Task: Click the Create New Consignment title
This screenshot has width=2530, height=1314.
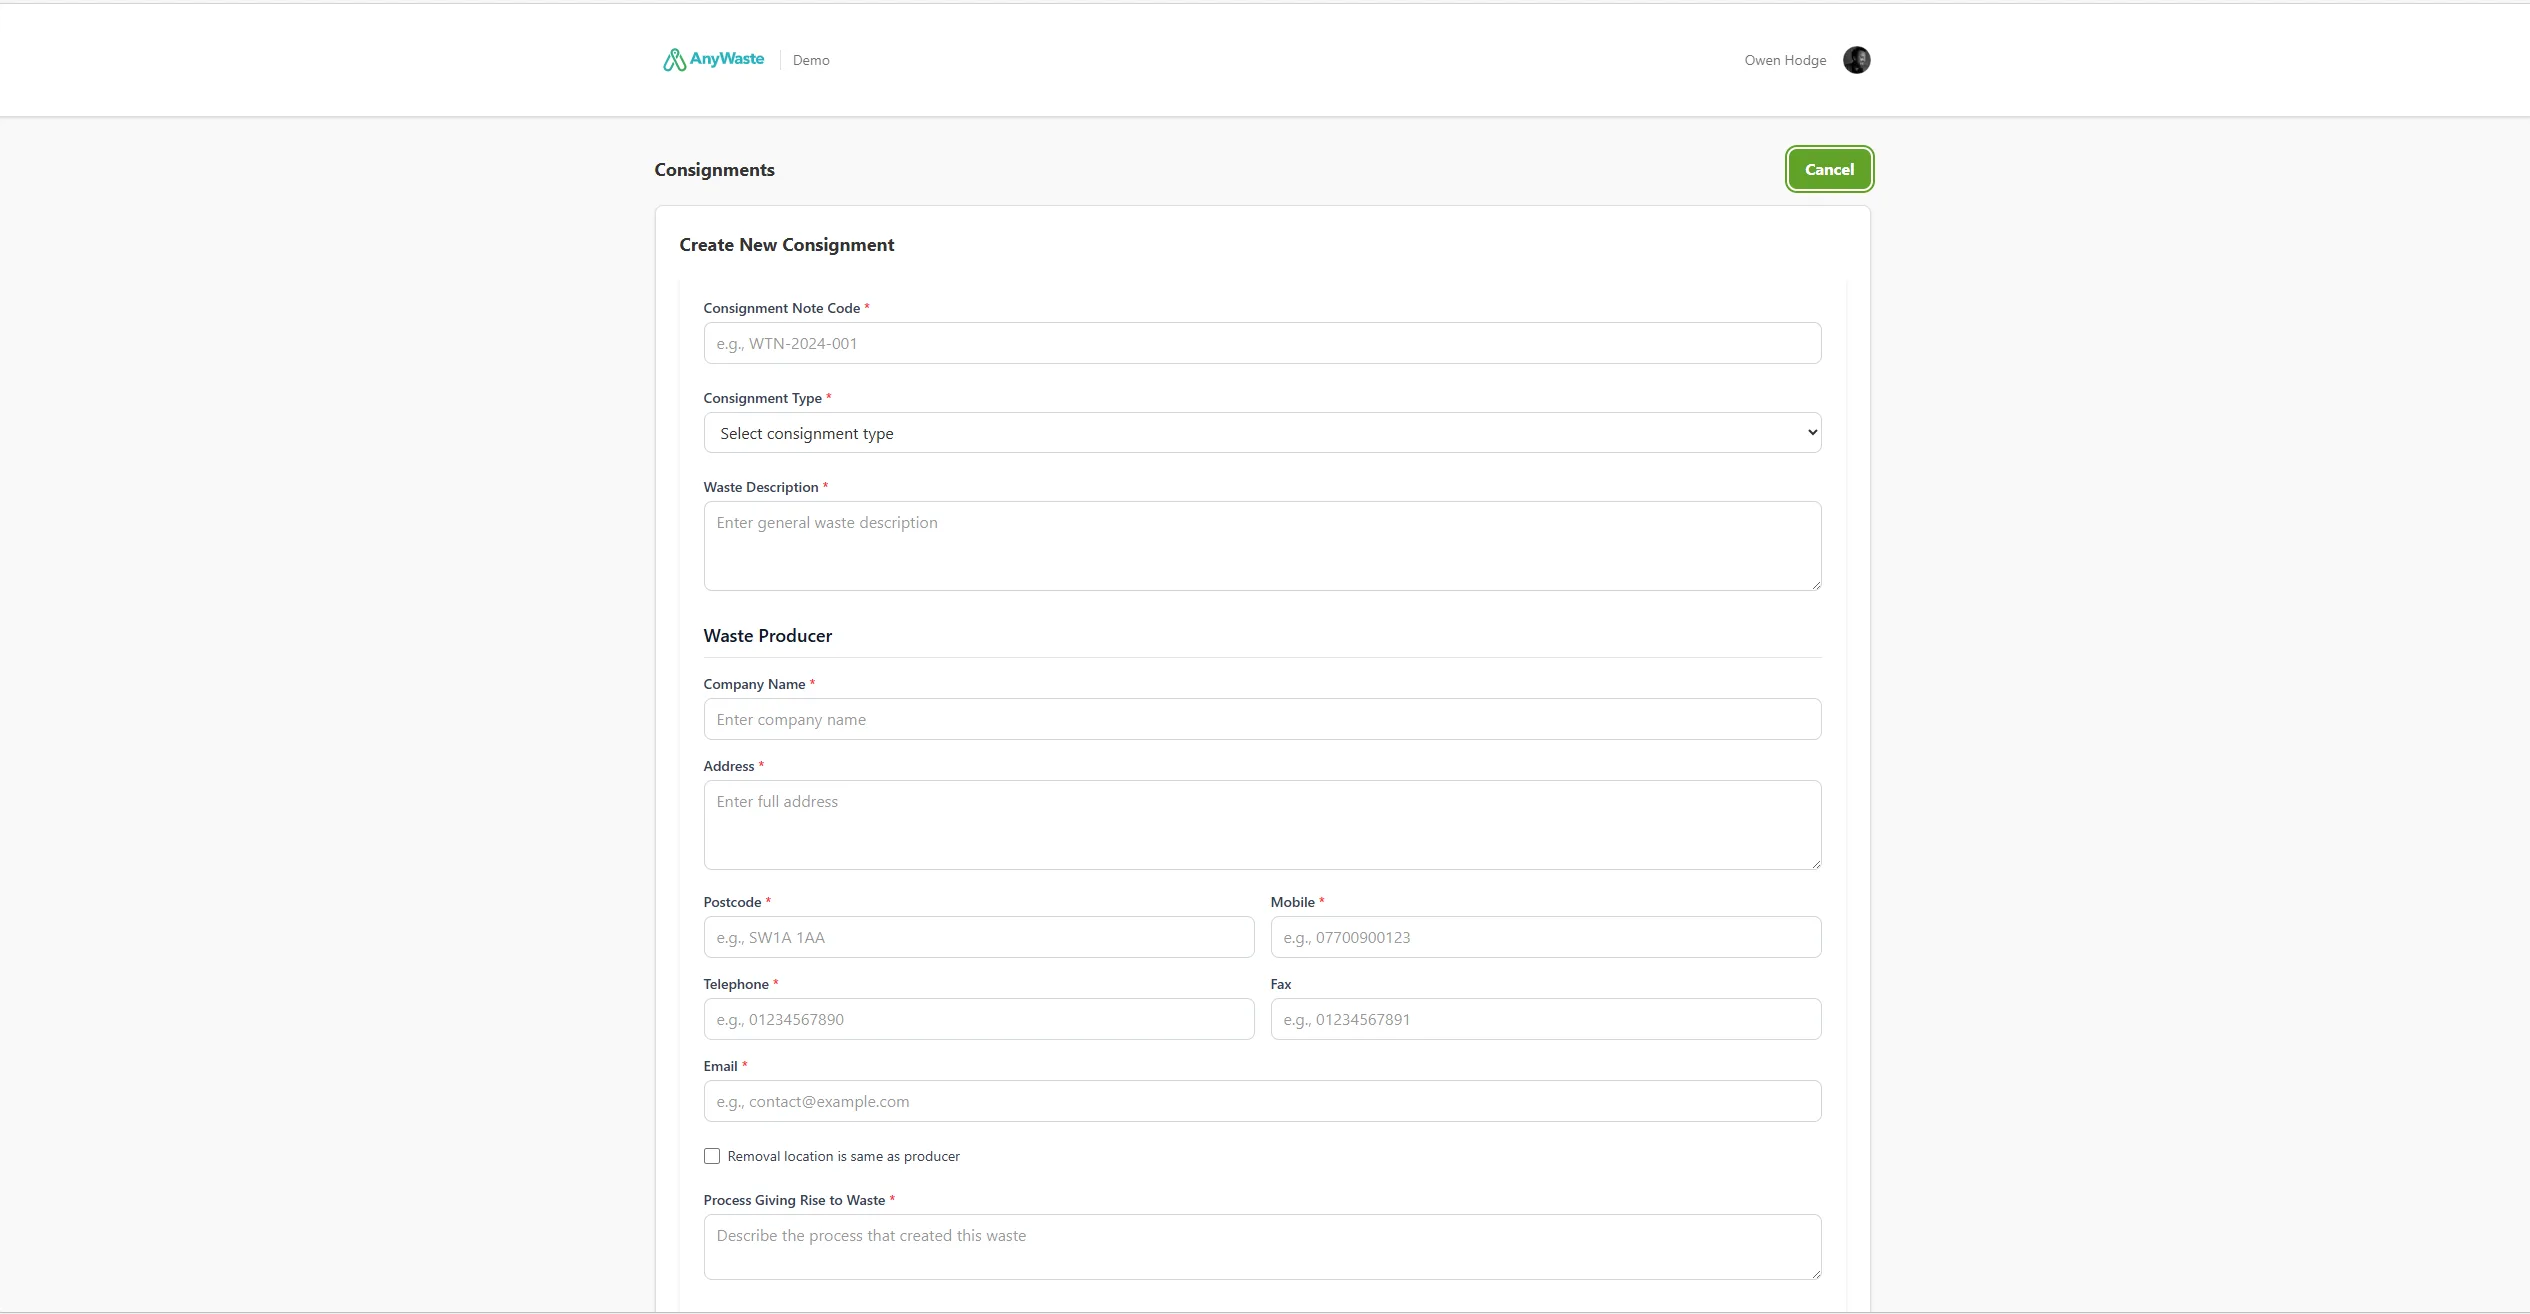Action: tap(787, 245)
